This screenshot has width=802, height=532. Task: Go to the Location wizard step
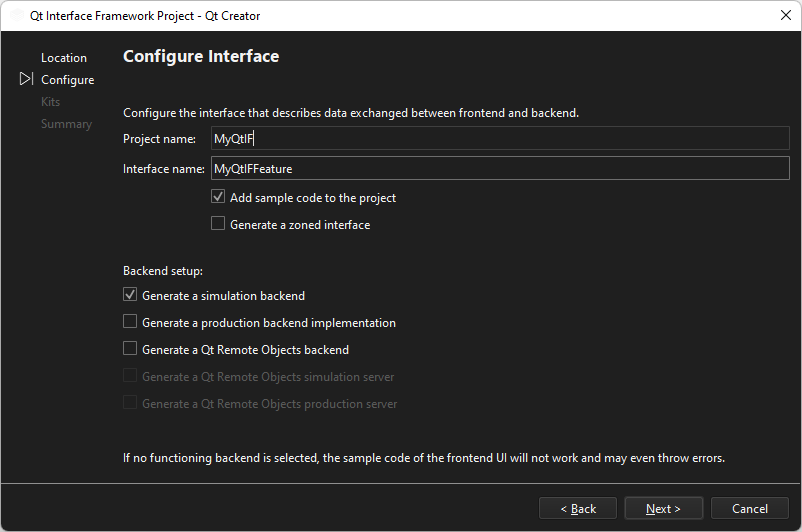pos(64,58)
